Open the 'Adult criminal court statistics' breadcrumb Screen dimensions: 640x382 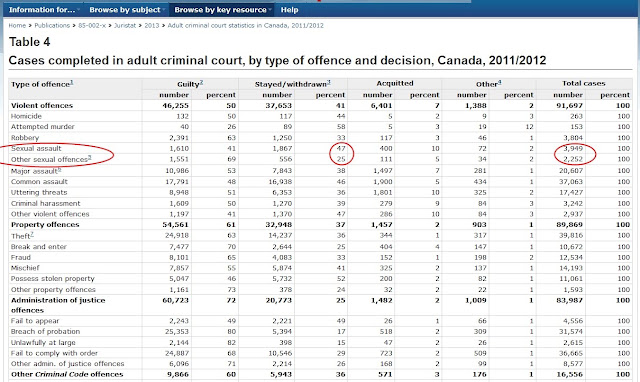pyautogui.click(x=246, y=25)
